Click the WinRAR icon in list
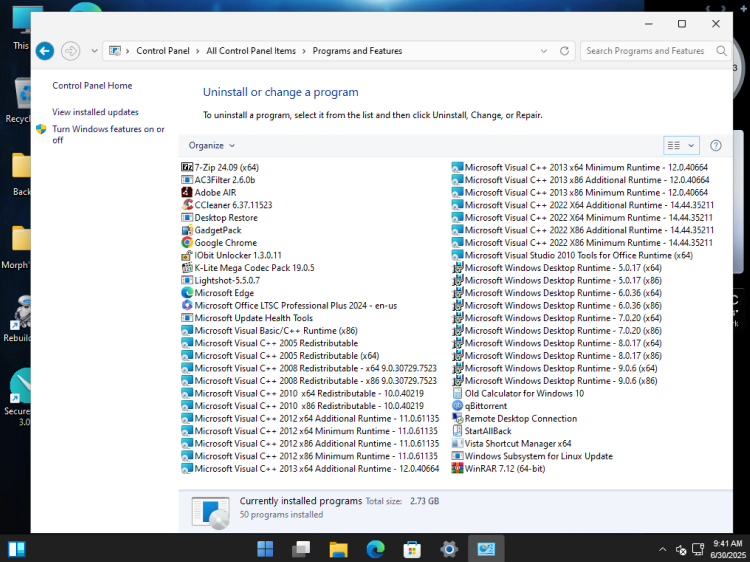 [x=457, y=469]
